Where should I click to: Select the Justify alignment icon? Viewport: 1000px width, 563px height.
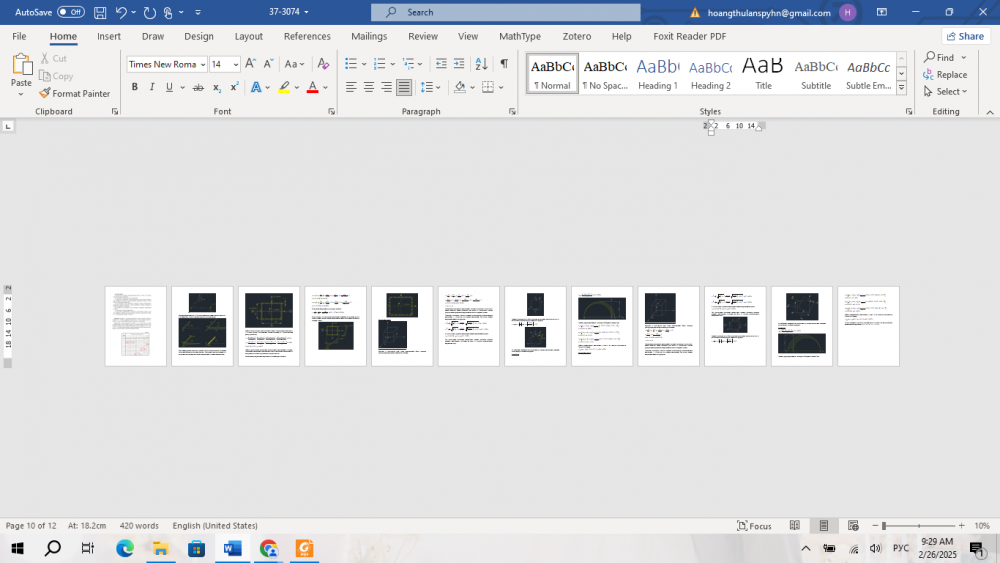click(x=403, y=87)
